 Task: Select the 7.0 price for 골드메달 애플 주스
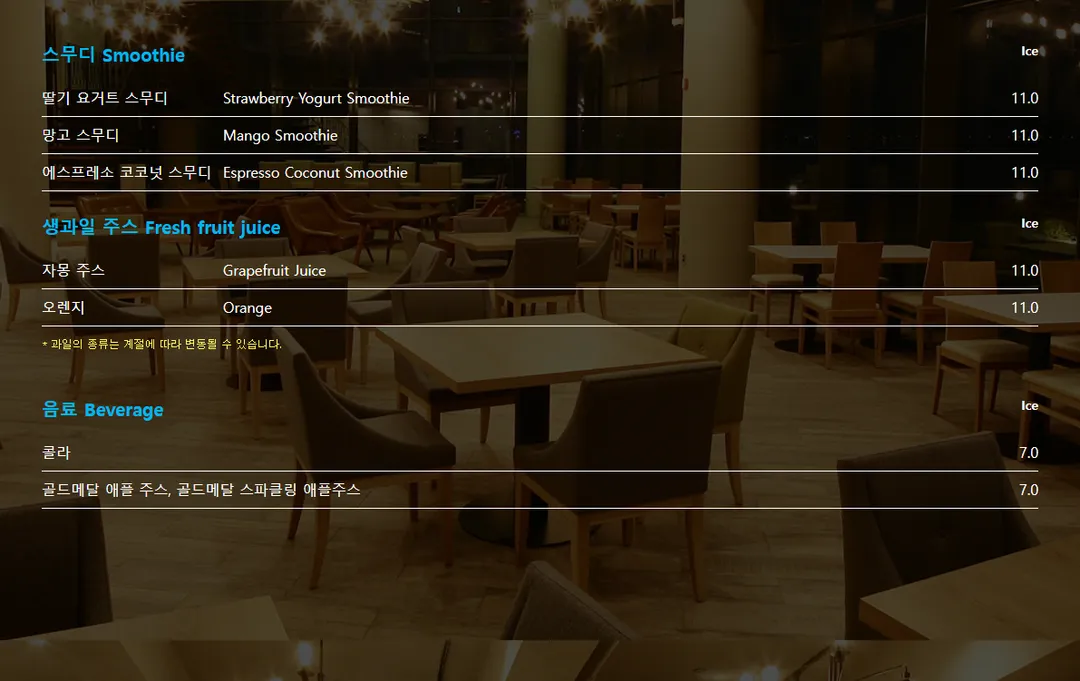[x=1028, y=490]
